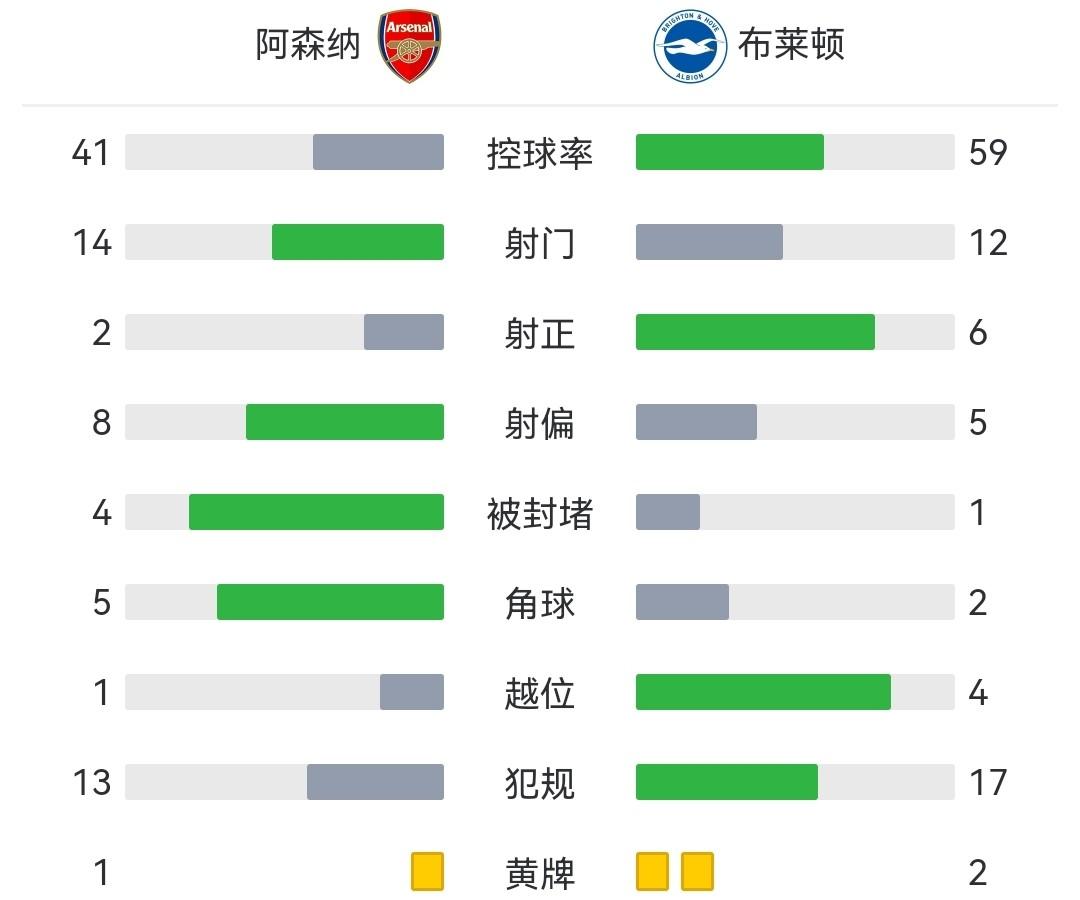This screenshot has height=900, width=1080.
Task: Select the 控球率 stat label
Action: (540, 153)
